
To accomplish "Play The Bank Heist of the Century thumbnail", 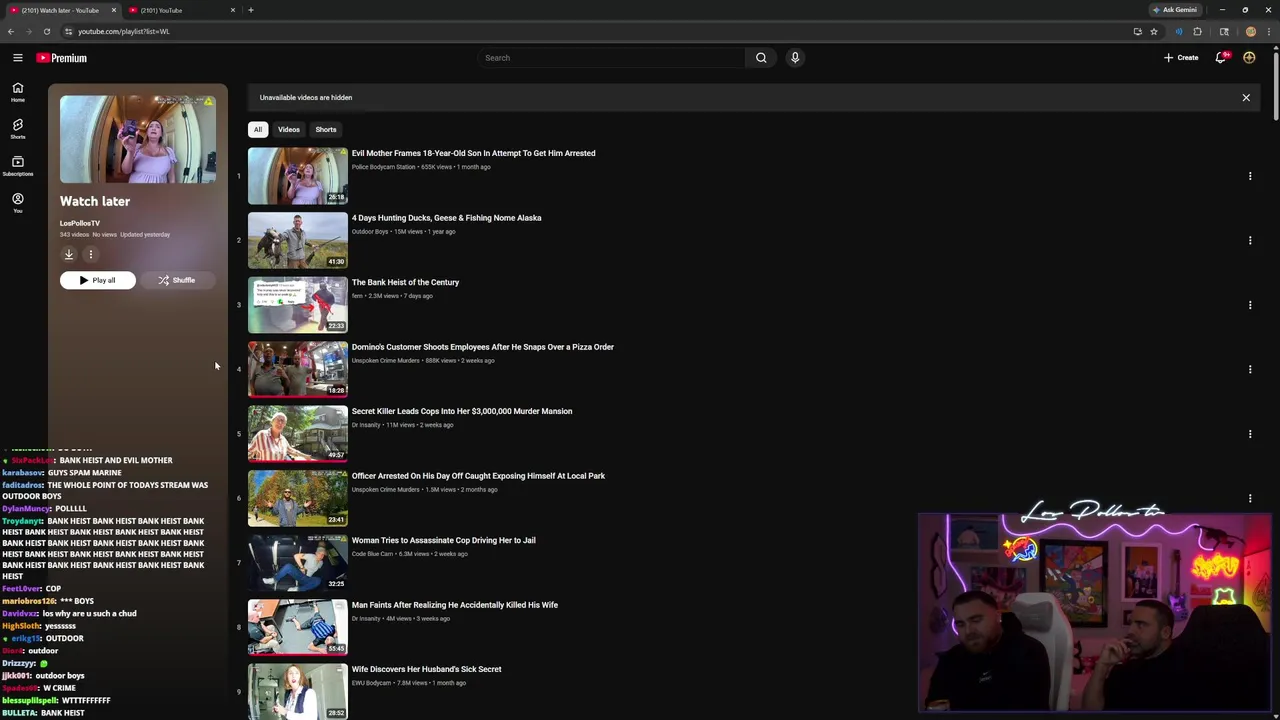I will (x=298, y=305).
